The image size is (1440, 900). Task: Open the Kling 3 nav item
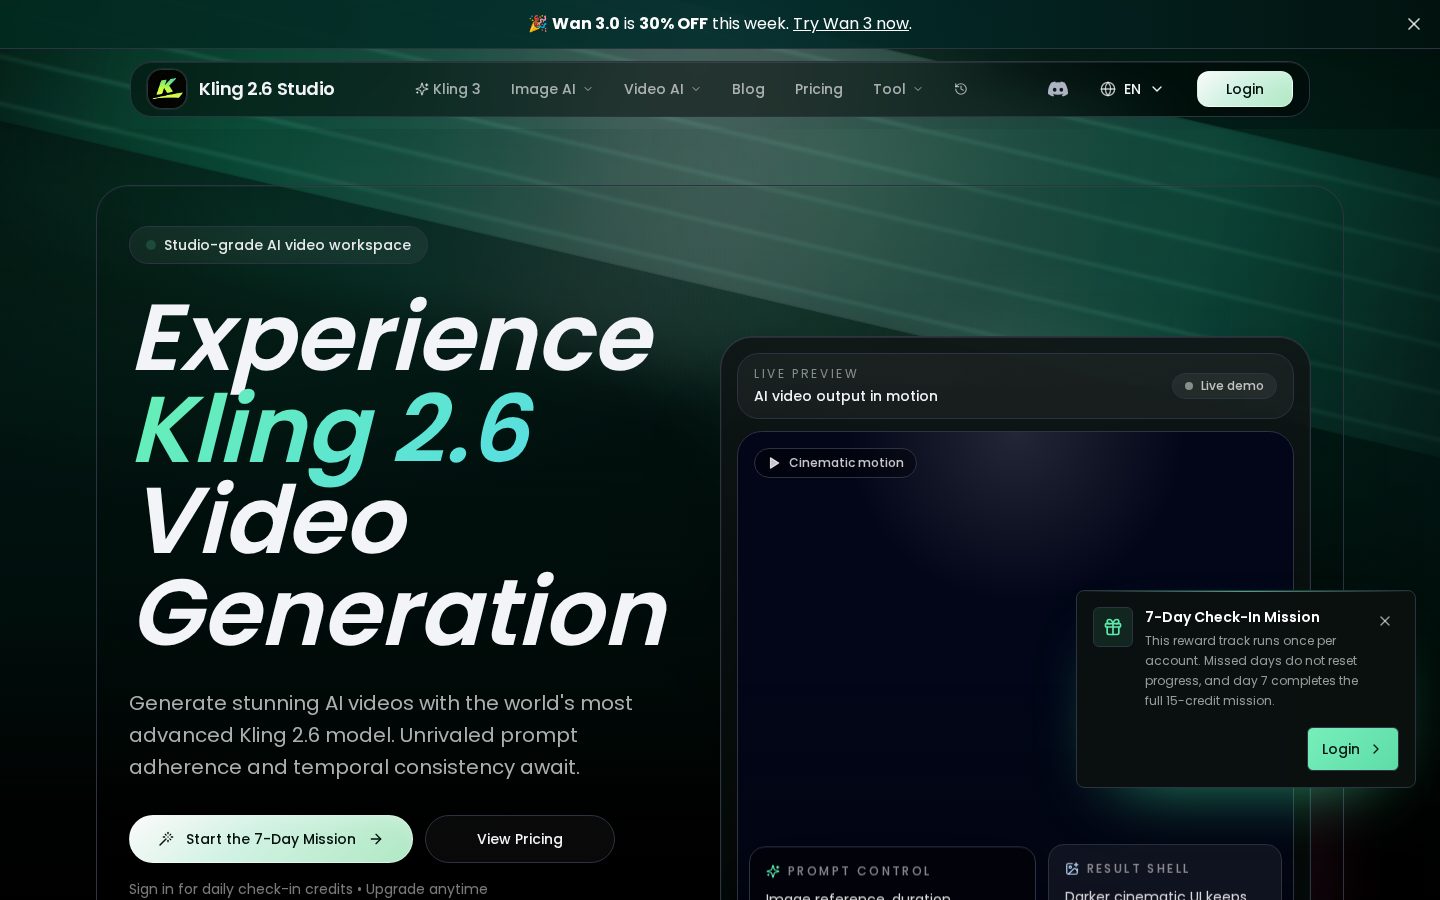point(448,89)
